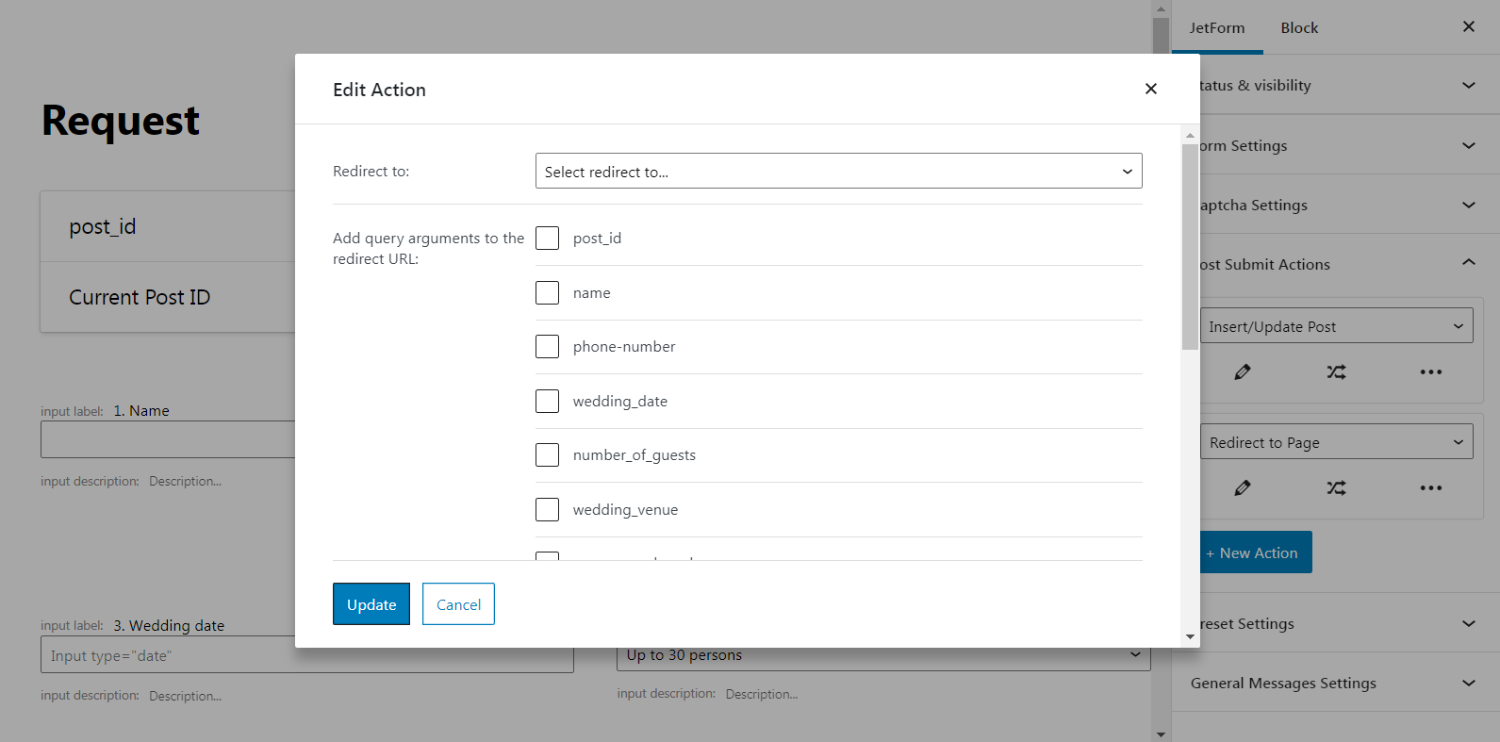Switch to the Block tab

[1298, 27]
